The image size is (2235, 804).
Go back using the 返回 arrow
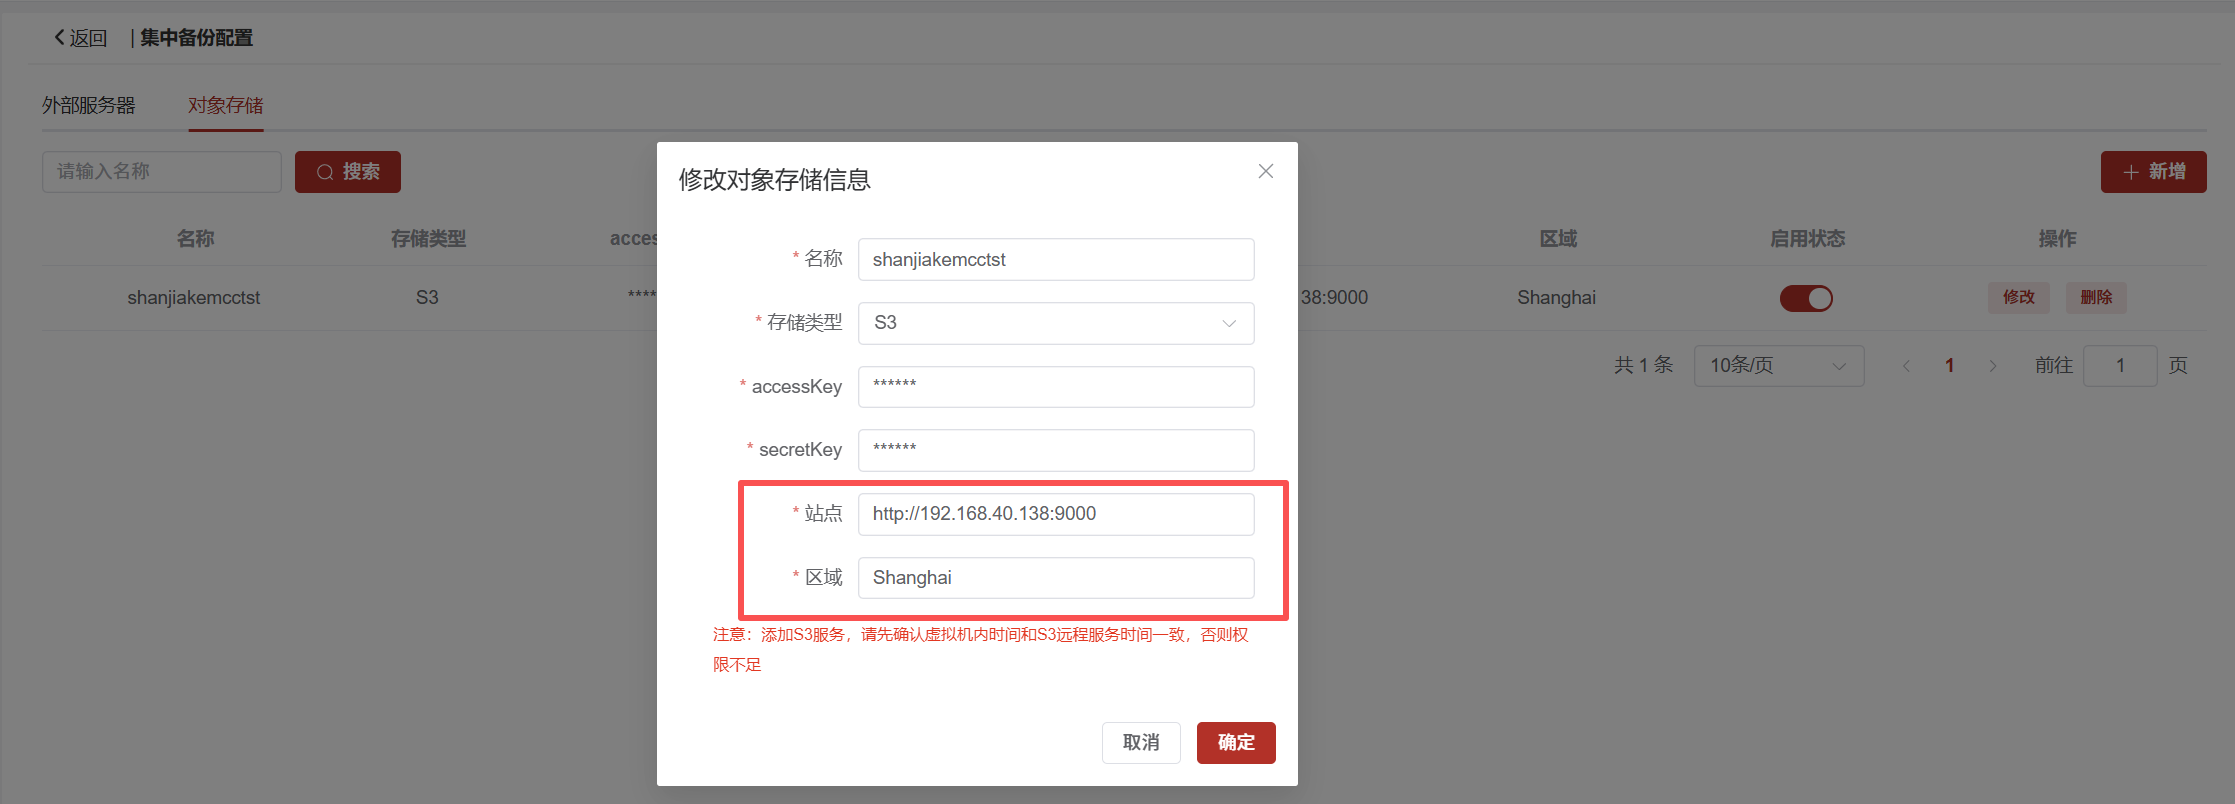(80, 38)
